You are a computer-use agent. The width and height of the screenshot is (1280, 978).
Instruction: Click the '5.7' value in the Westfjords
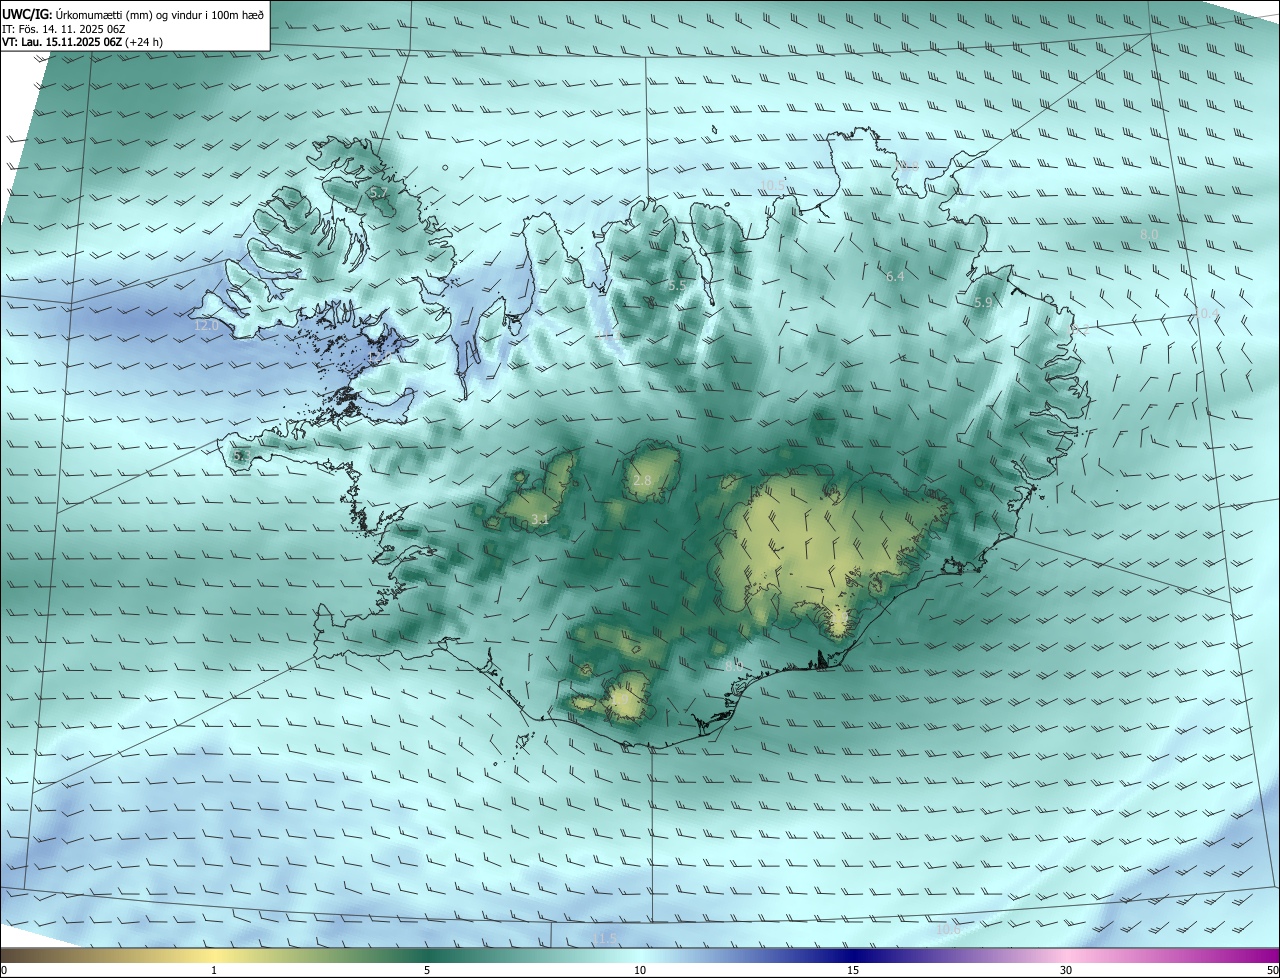[x=378, y=191]
